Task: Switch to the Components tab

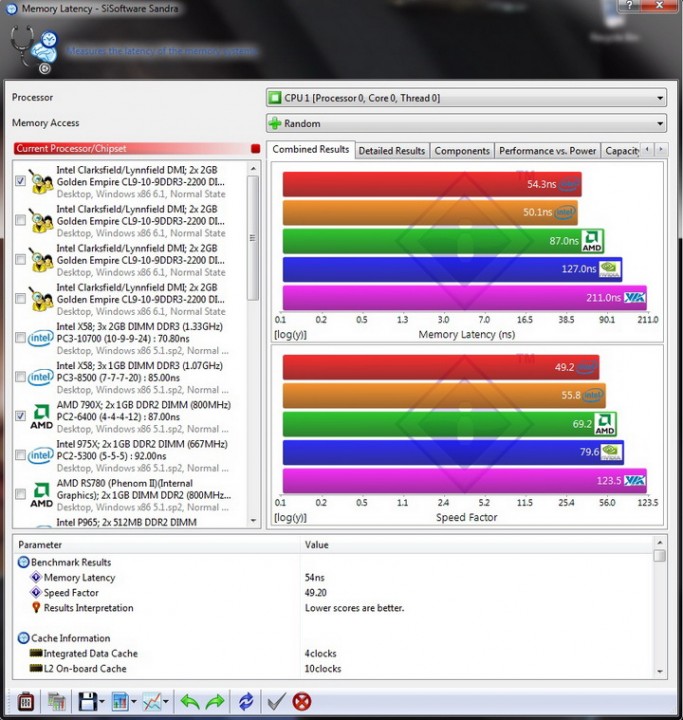Action: 462,151
